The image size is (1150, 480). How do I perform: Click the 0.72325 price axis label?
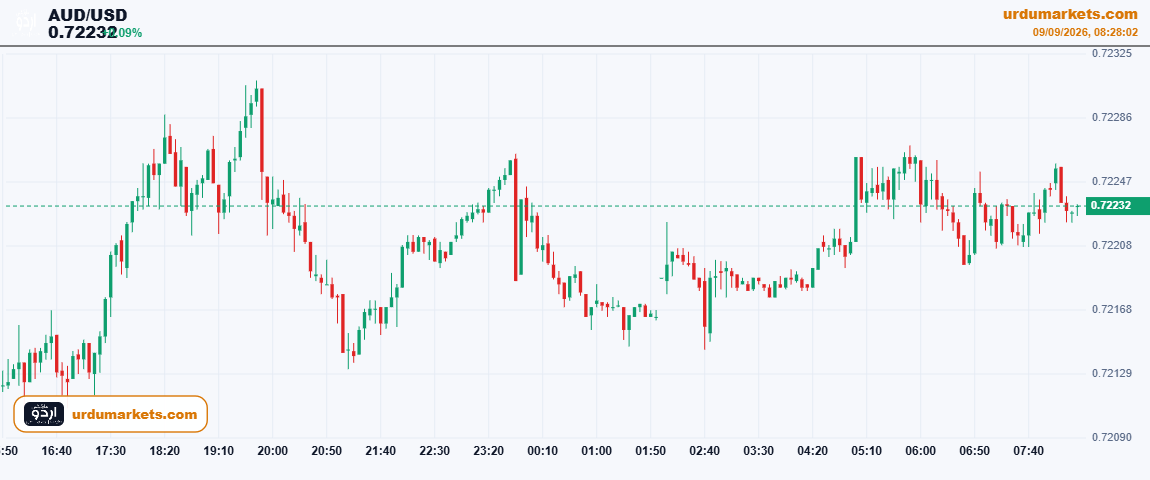[1110, 54]
